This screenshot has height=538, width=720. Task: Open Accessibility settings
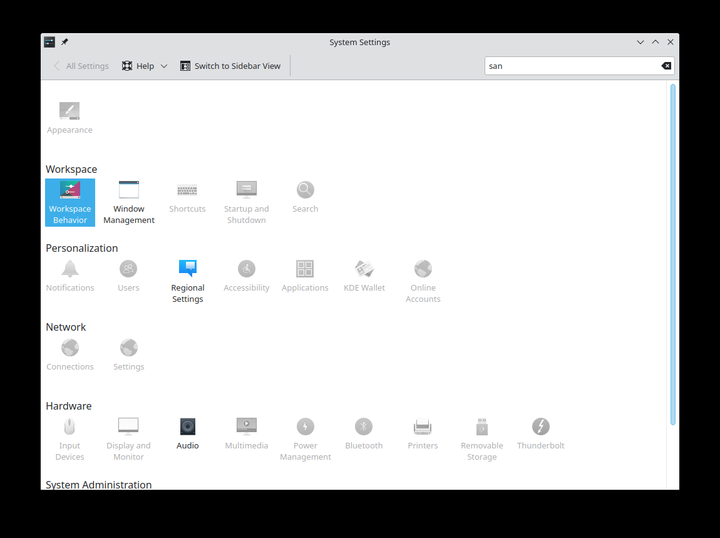click(x=247, y=276)
